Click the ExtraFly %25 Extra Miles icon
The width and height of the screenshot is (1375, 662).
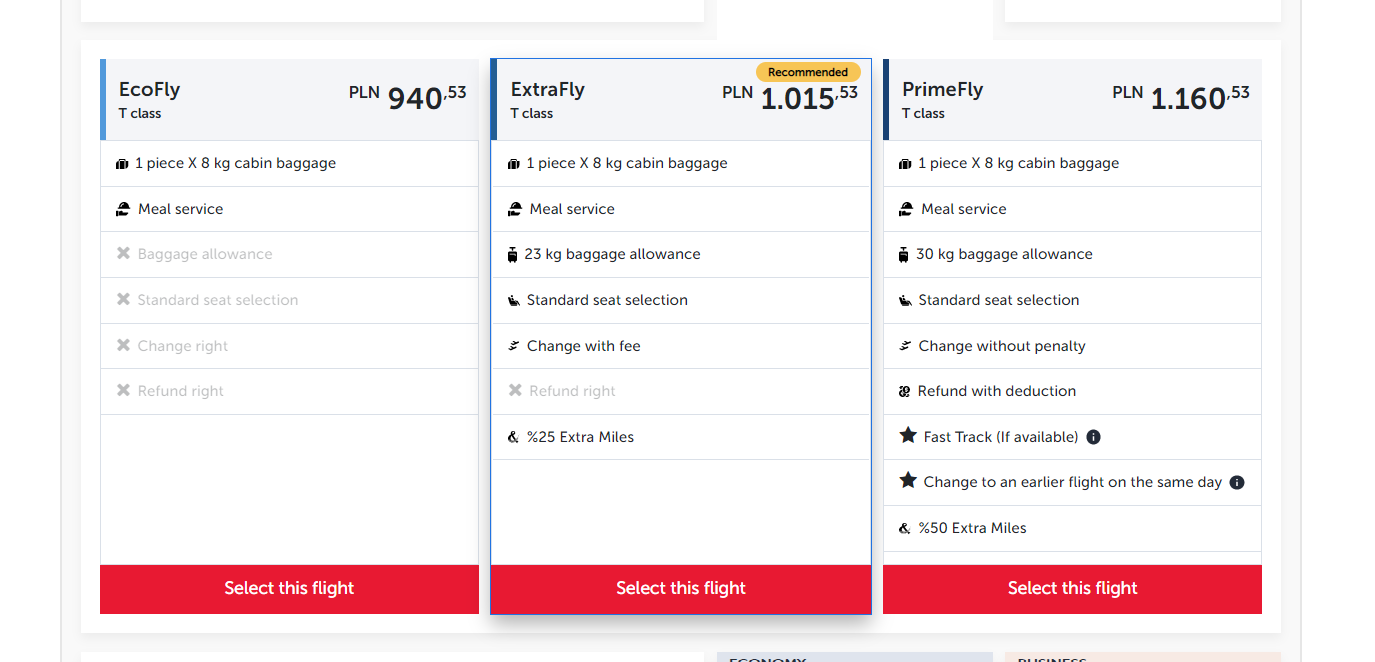(514, 437)
